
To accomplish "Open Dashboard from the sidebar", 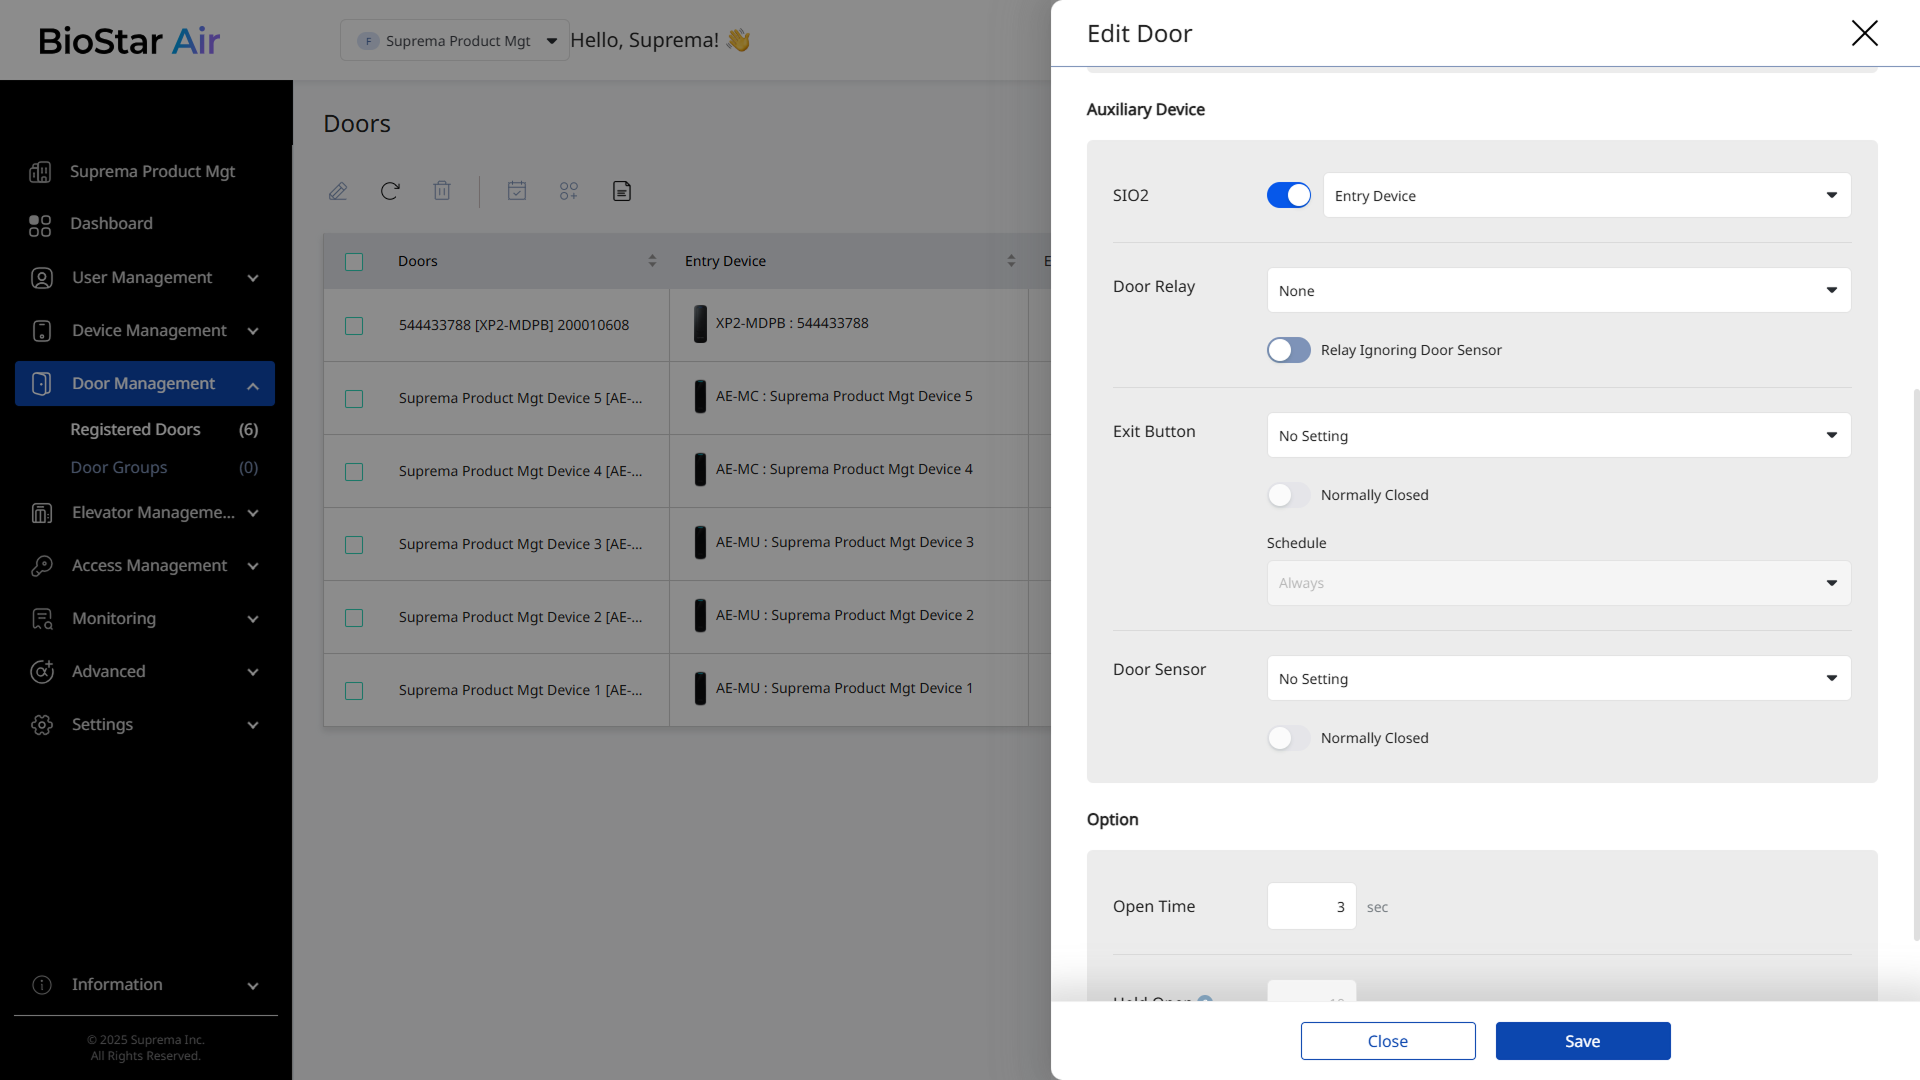I will coord(111,224).
